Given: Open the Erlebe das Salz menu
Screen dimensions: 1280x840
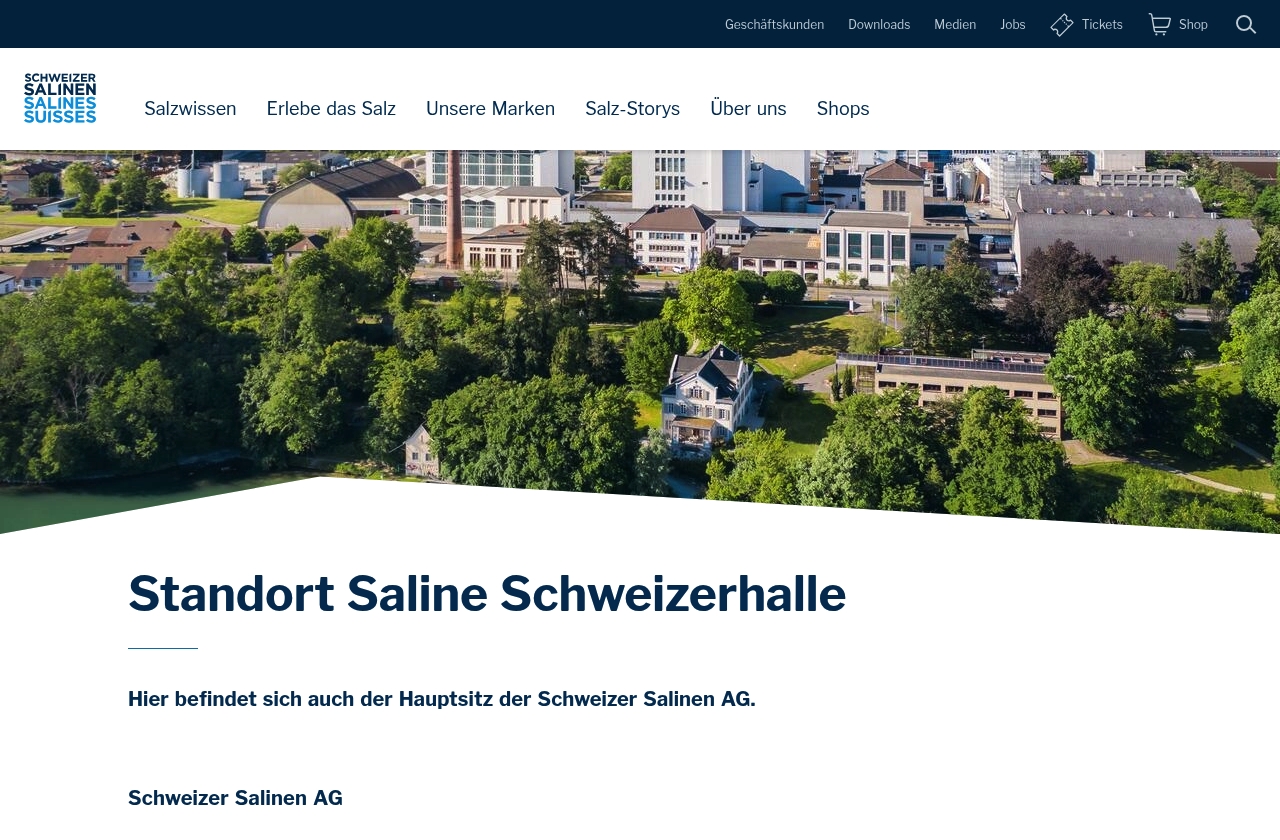Looking at the screenshot, I should 331,109.
